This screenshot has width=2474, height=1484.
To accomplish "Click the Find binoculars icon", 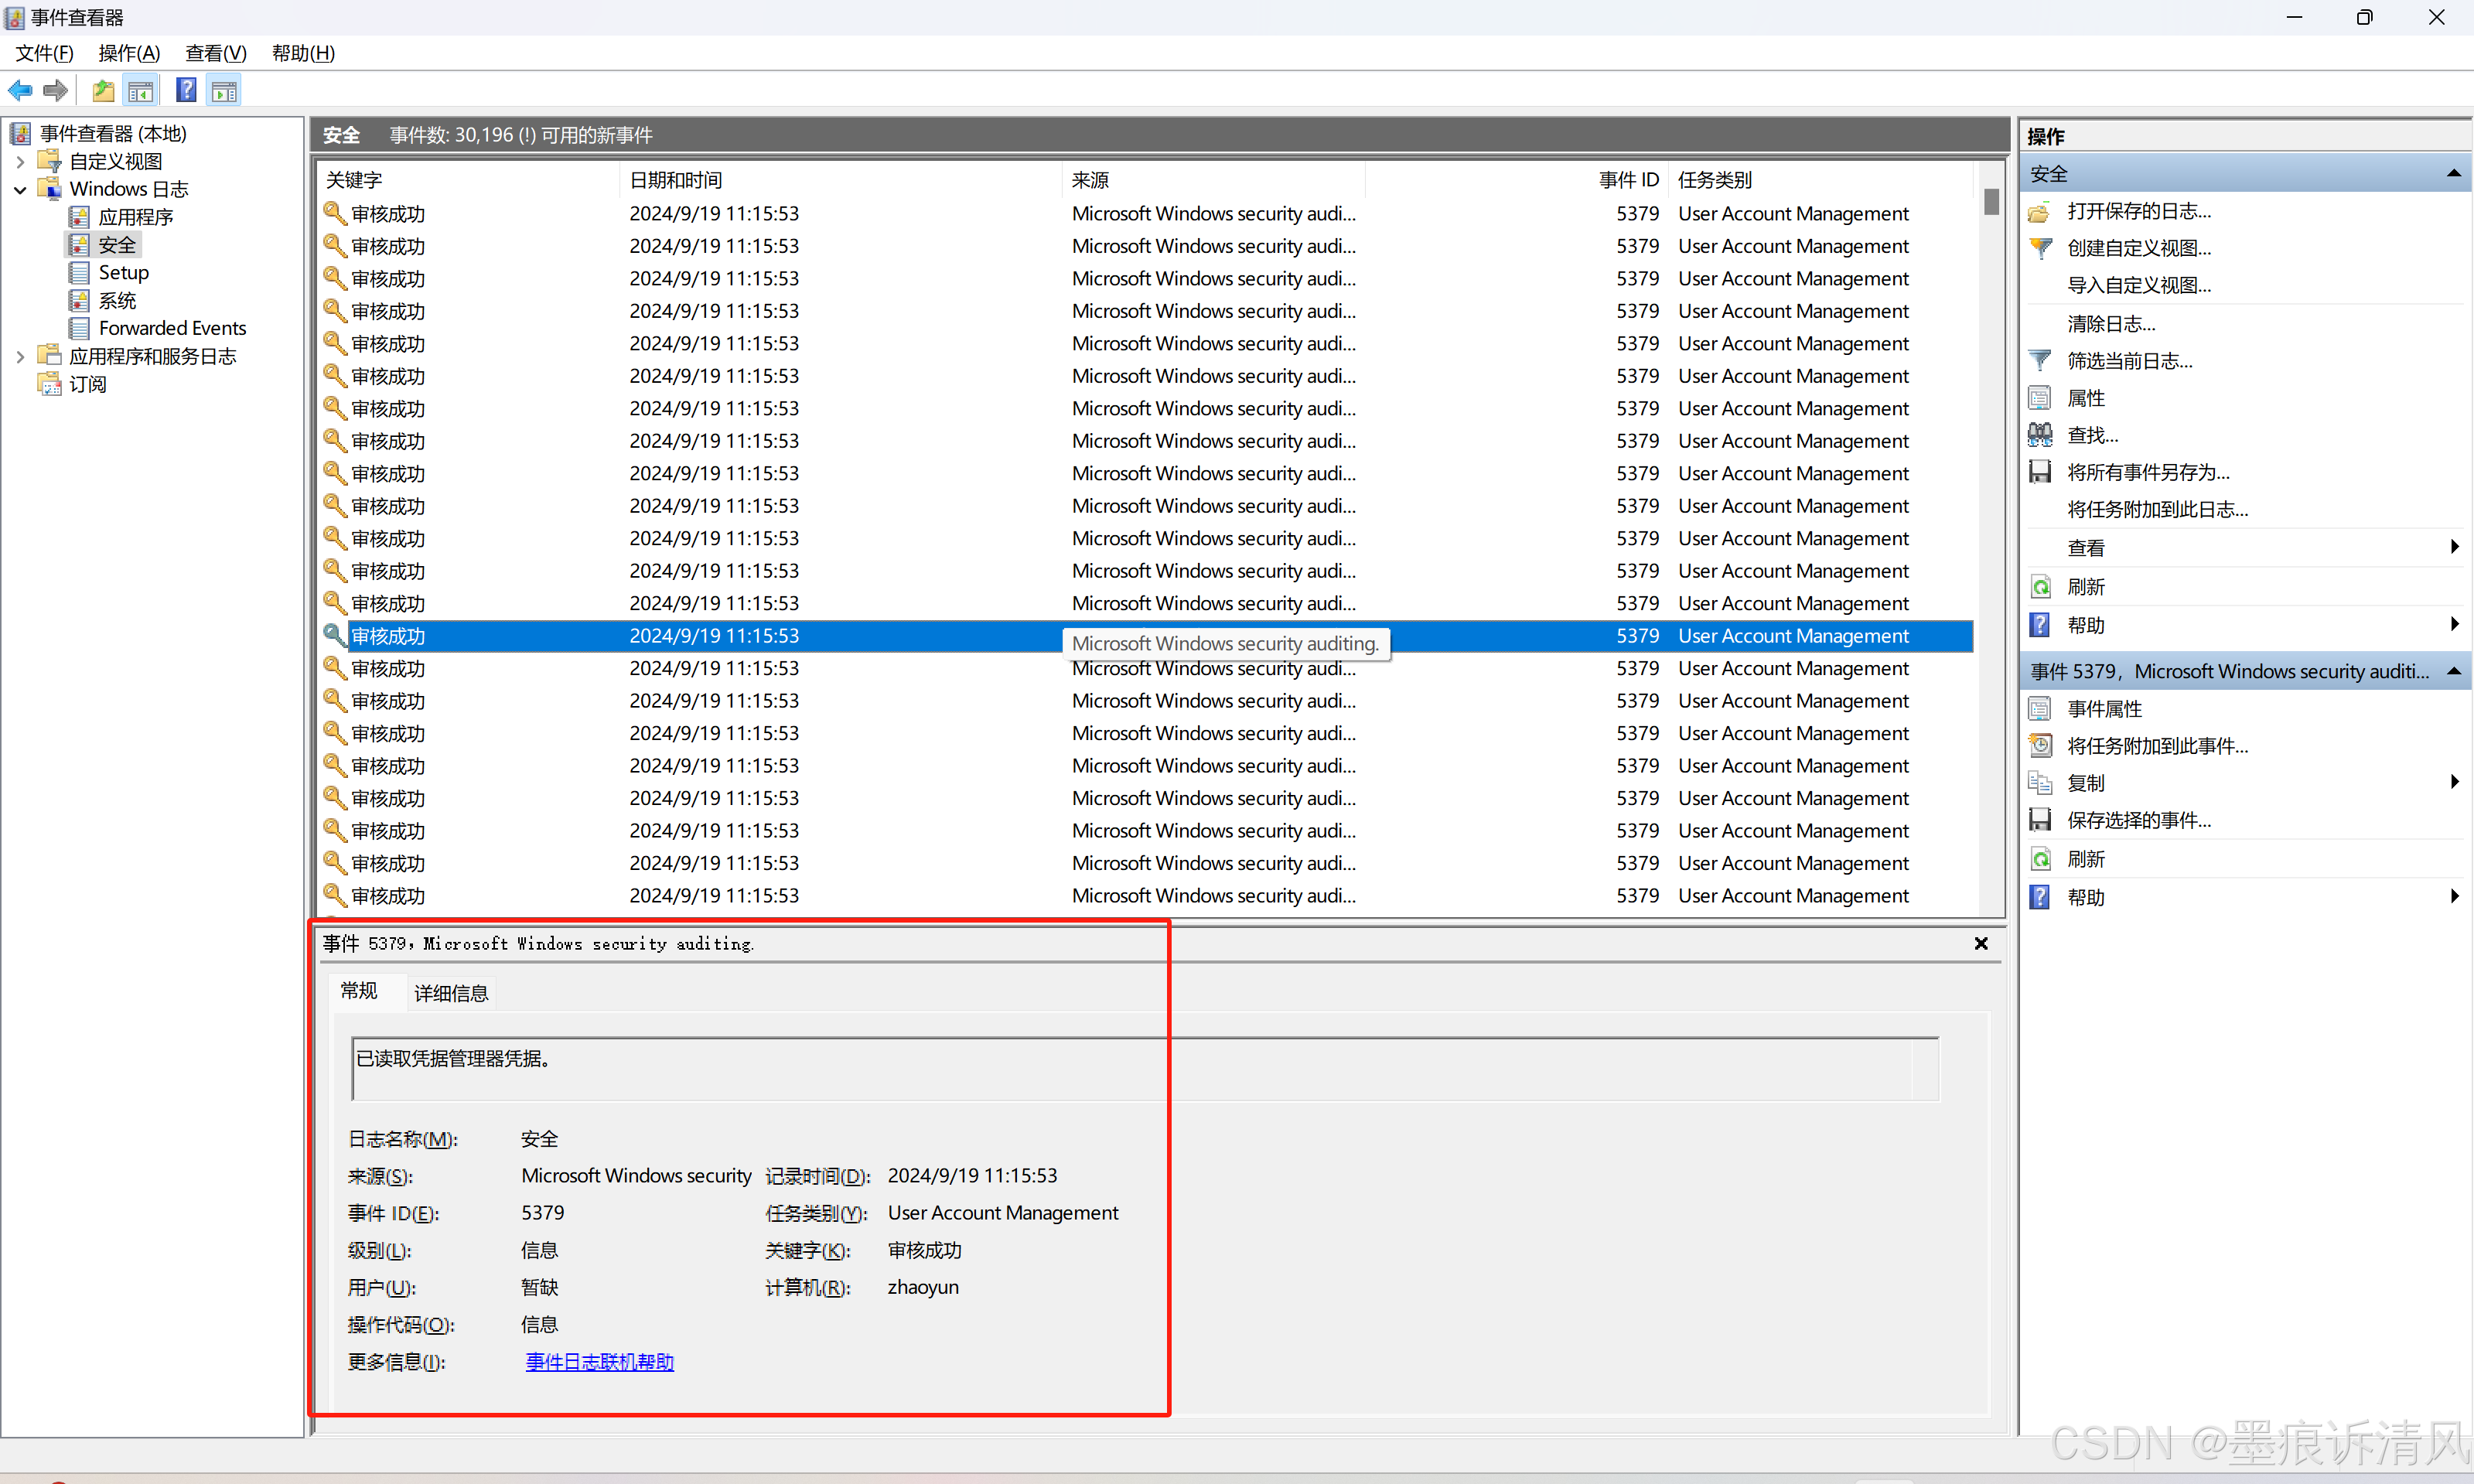I will coord(2040,435).
